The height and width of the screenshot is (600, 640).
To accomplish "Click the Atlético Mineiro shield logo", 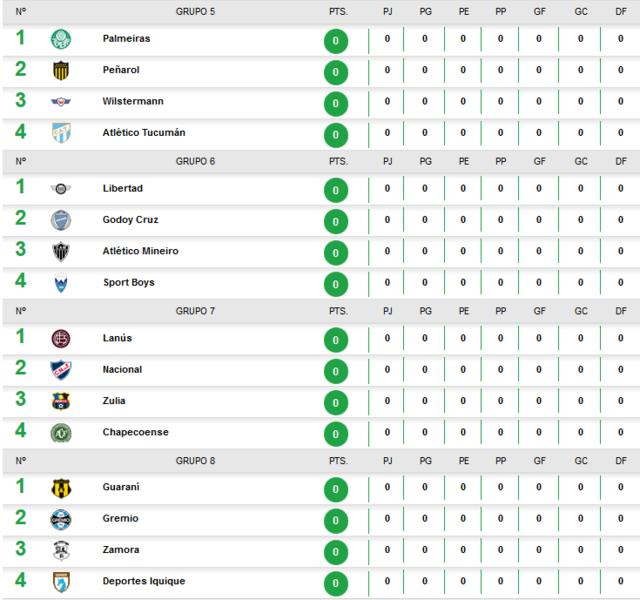I will [x=61, y=251].
